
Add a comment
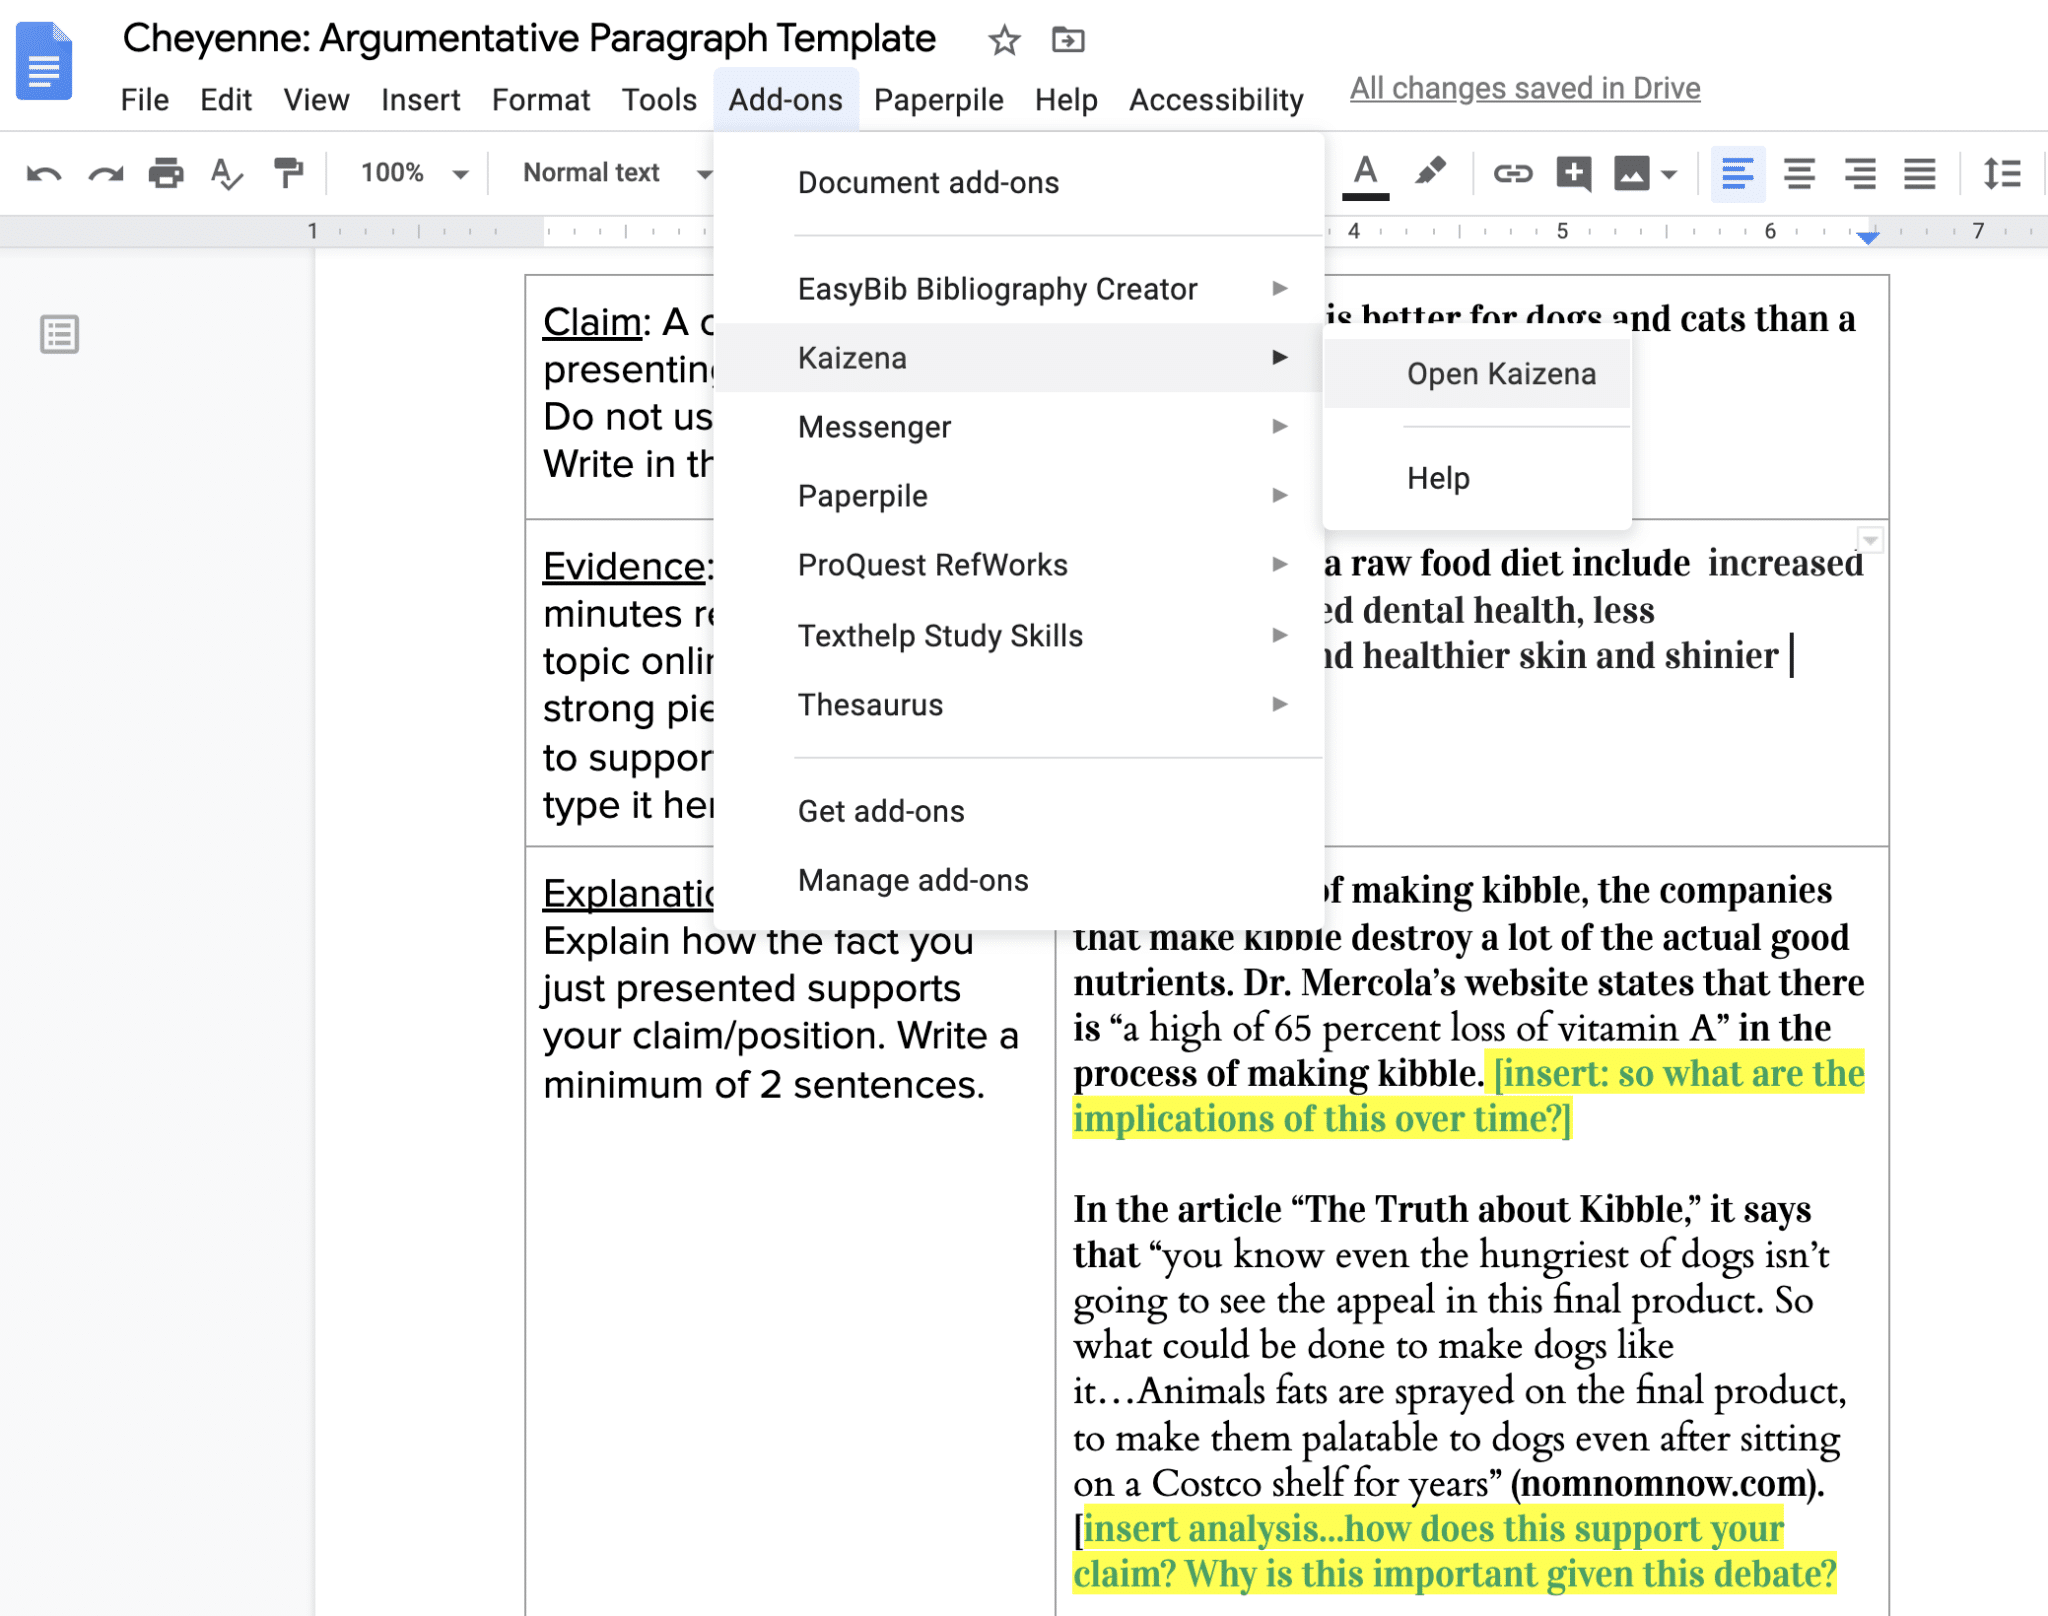1573,172
